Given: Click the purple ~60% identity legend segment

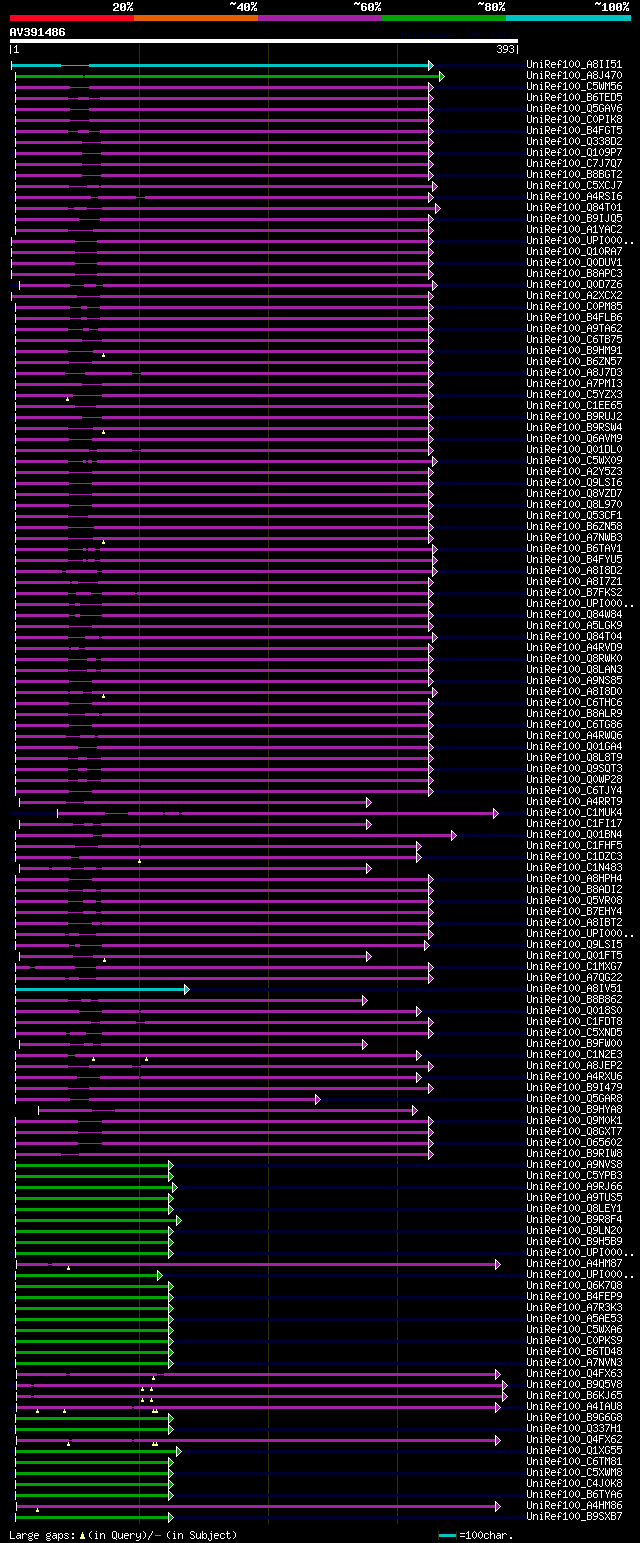Looking at the screenshot, I should coord(319,17).
